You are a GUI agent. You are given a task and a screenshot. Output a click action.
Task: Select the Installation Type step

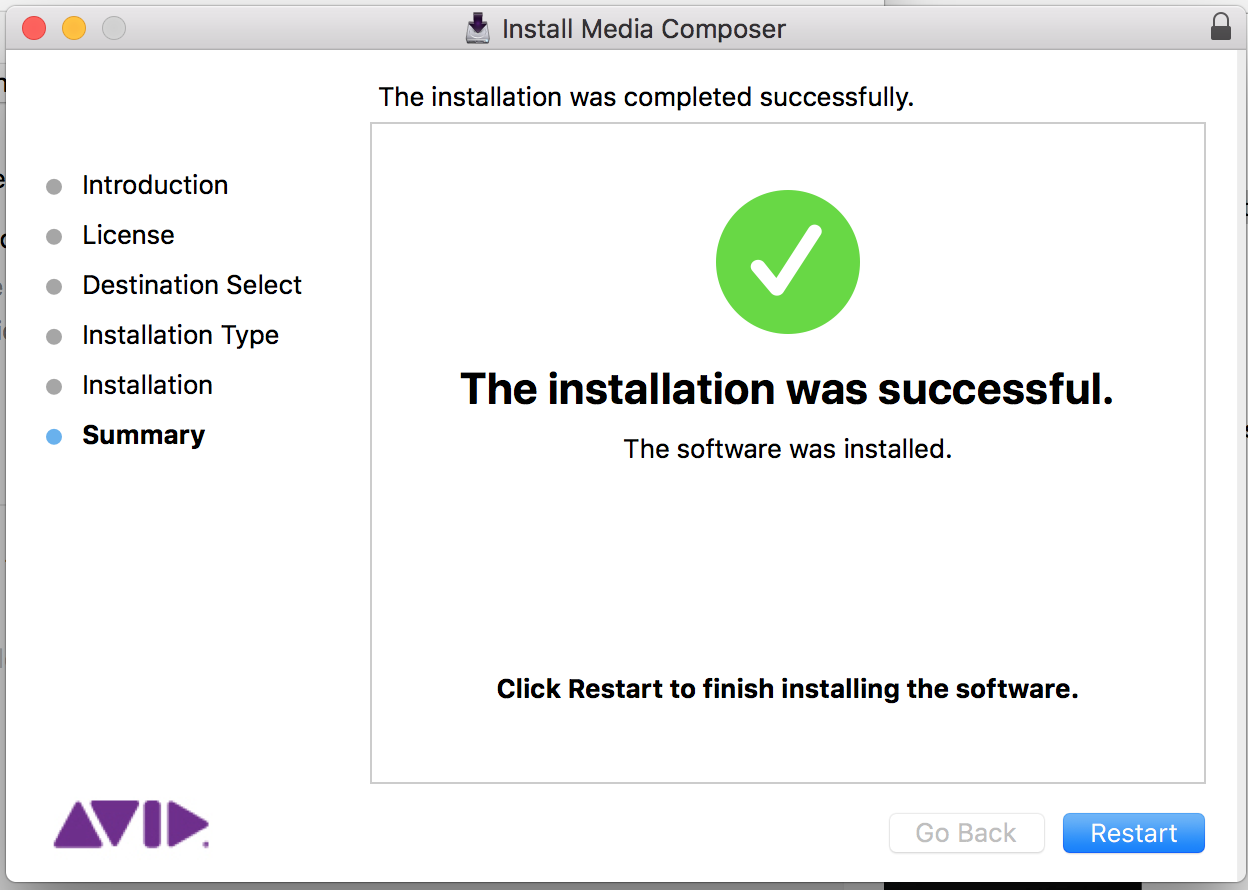tap(180, 335)
